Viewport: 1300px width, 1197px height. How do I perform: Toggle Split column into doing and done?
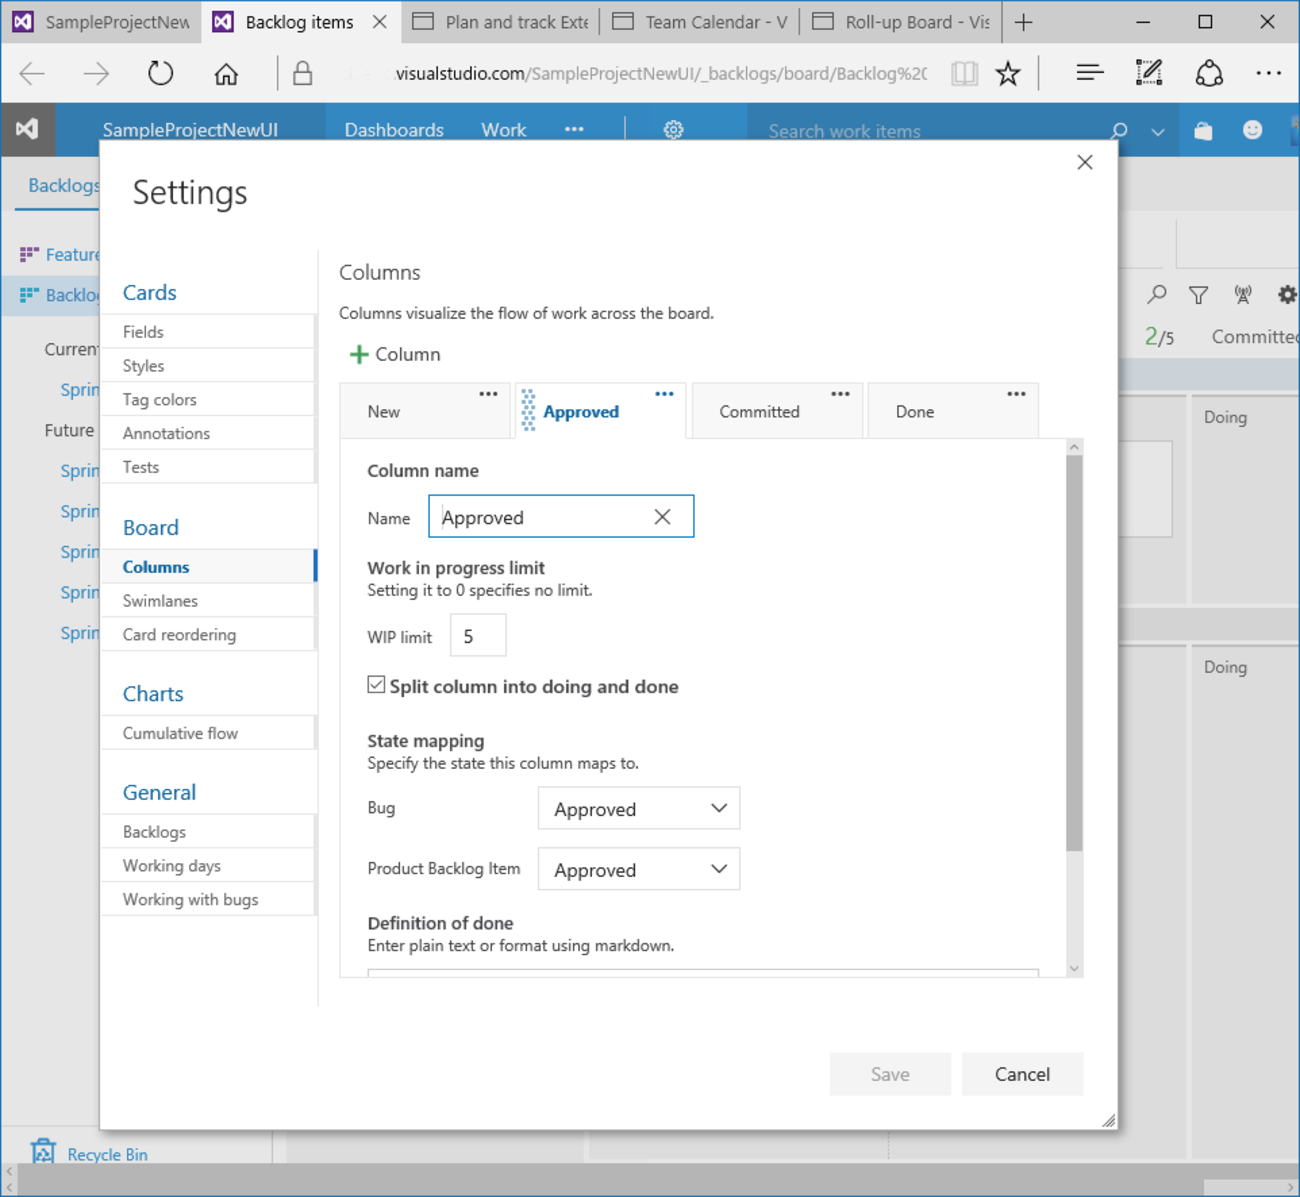point(377,685)
